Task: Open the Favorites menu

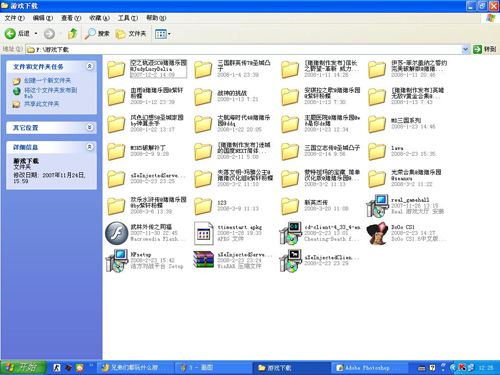Action: point(99,18)
